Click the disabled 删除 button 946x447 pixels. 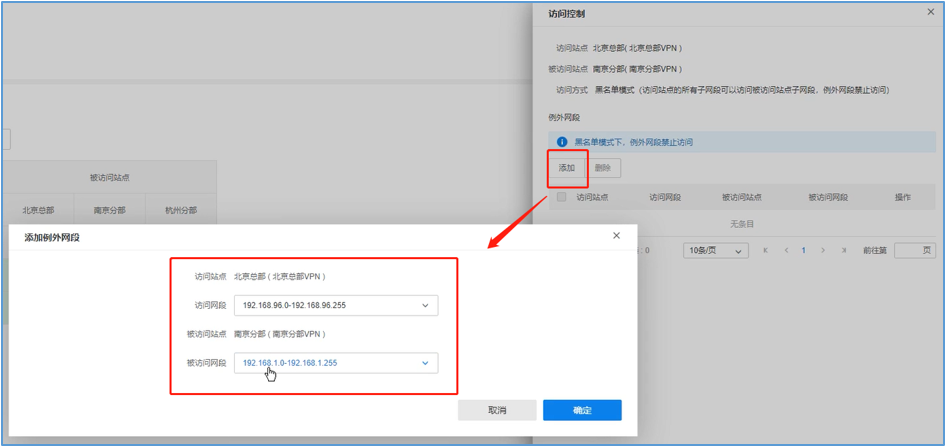tap(603, 168)
